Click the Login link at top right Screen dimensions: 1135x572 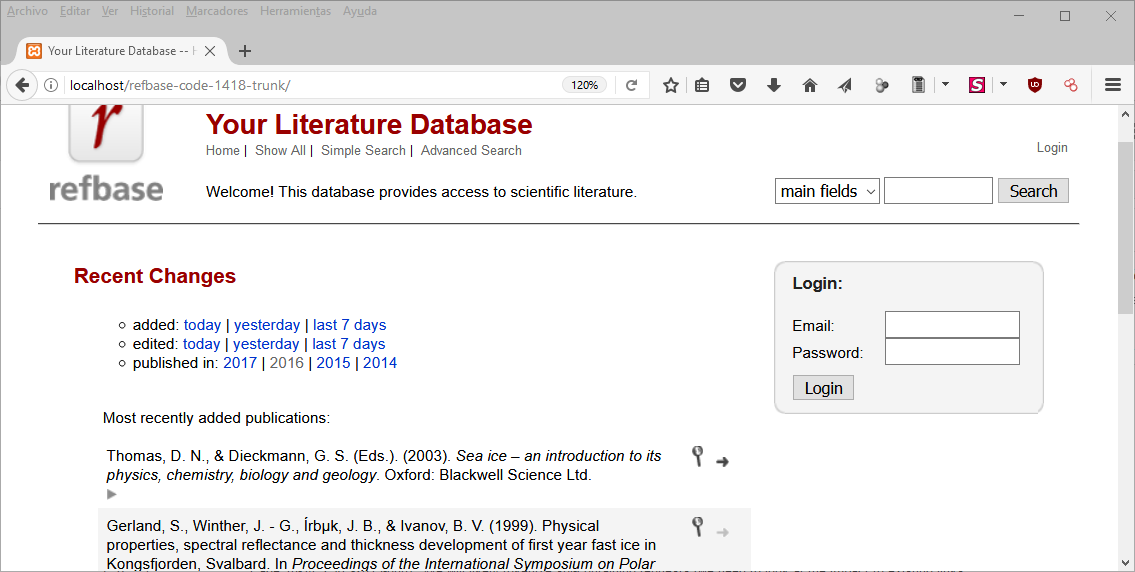click(x=1052, y=147)
